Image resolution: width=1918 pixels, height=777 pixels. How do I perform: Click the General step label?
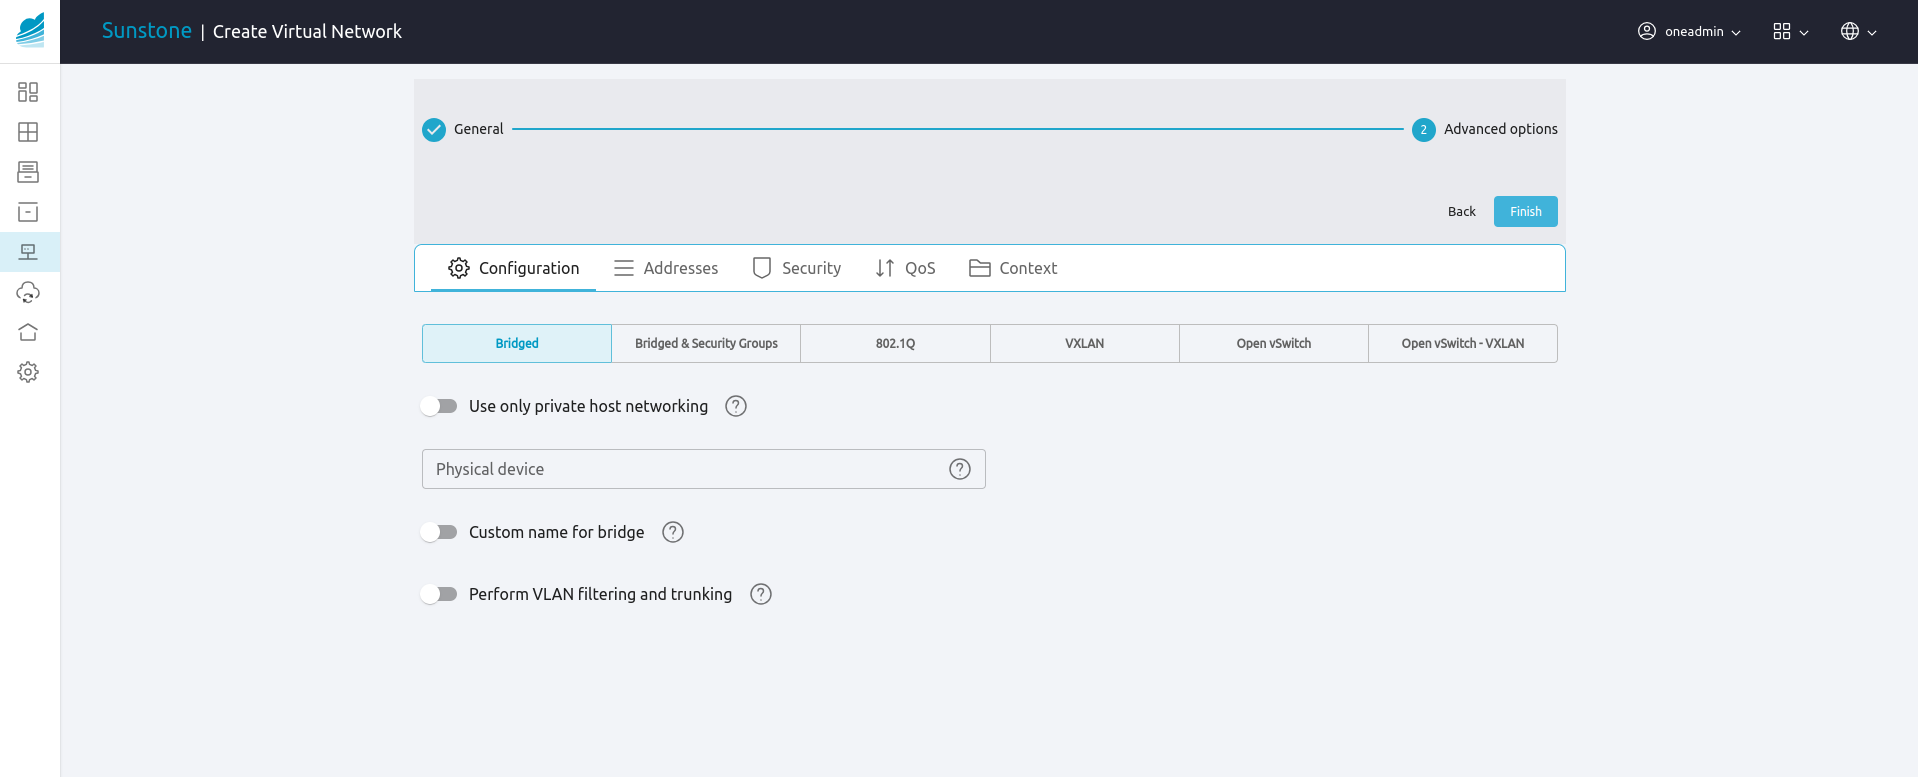[x=479, y=129]
